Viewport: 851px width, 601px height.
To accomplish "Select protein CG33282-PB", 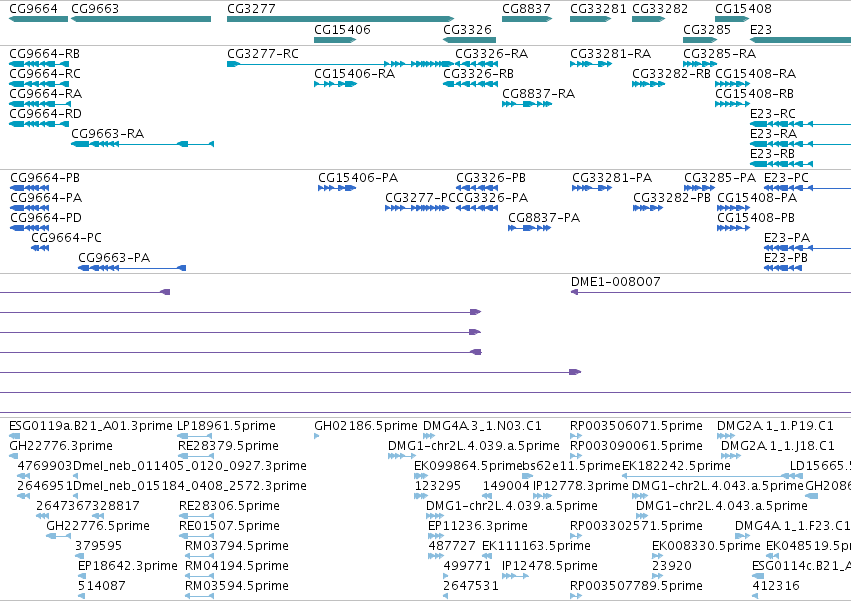I will pos(672,198).
